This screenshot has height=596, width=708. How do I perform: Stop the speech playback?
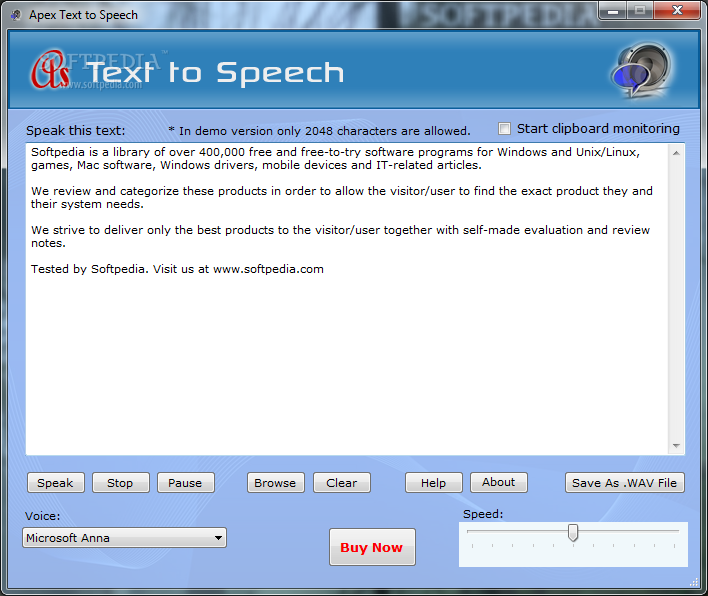click(121, 483)
